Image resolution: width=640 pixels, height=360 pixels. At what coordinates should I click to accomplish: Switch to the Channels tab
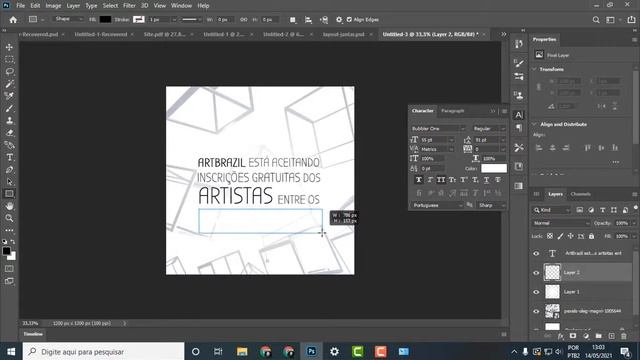click(x=580, y=194)
